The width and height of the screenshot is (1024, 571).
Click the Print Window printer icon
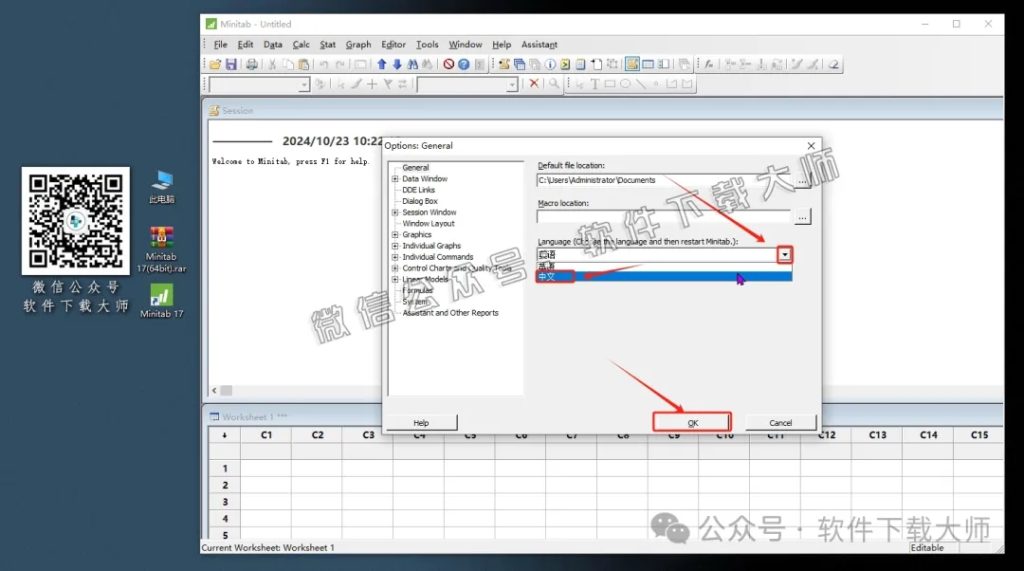pyautogui.click(x=251, y=64)
